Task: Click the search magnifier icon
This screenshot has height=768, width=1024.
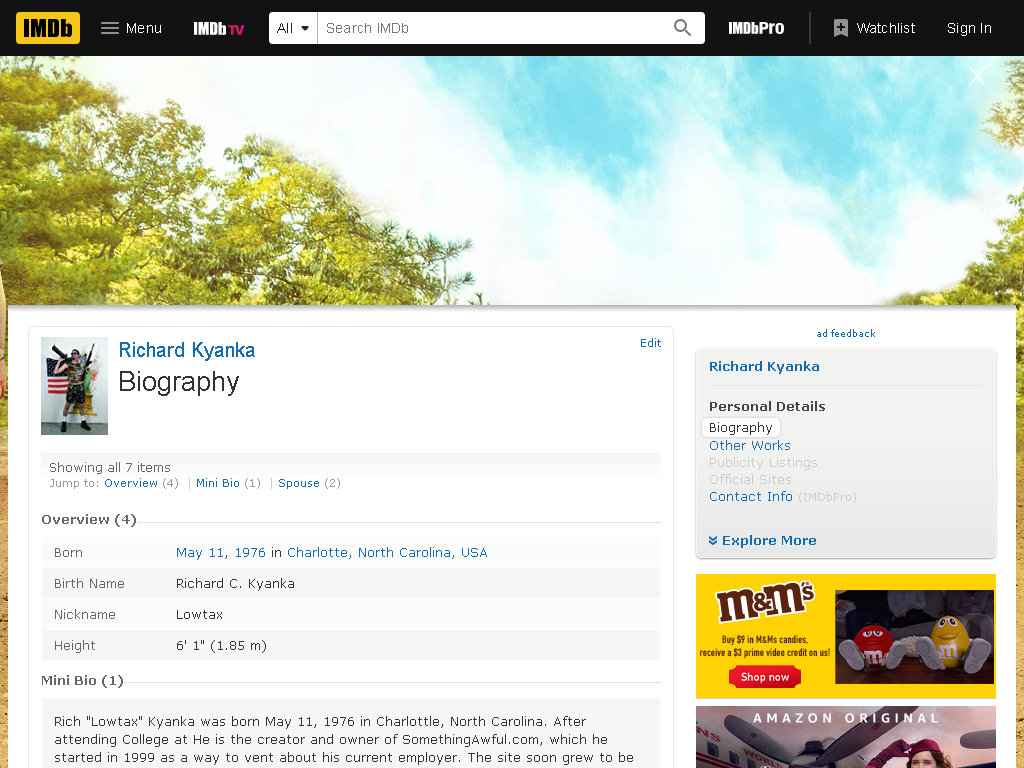Action: click(682, 27)
